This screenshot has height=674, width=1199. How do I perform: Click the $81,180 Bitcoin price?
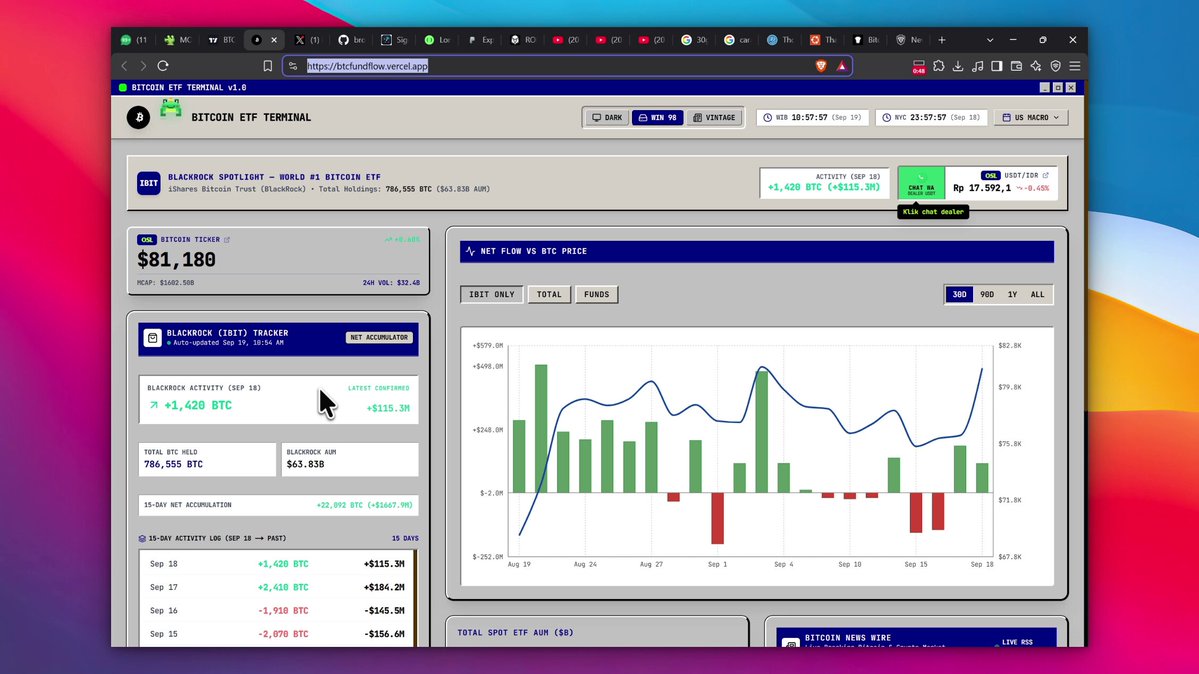pyautogui.click(x=176, y=260)
